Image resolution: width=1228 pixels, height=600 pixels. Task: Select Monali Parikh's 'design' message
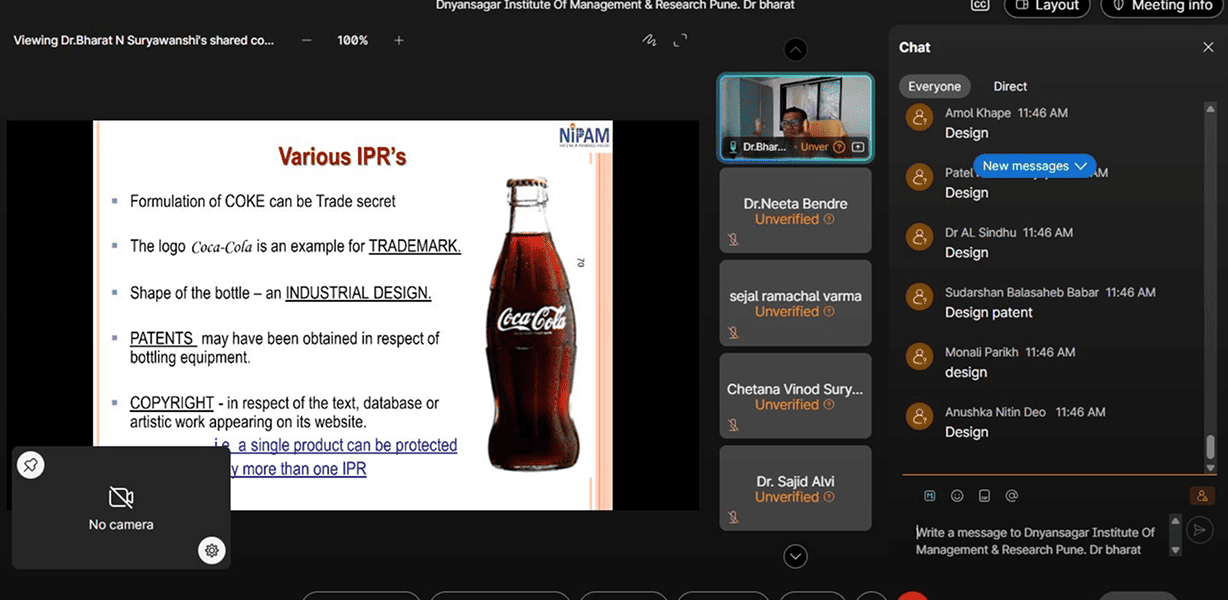(x=966, y=372)
